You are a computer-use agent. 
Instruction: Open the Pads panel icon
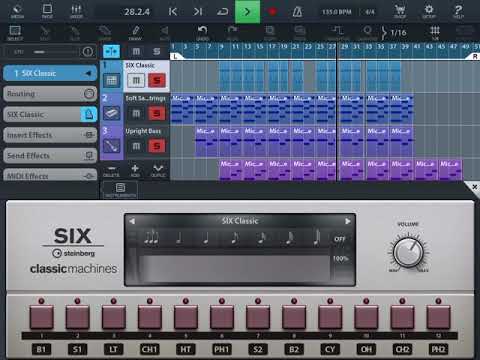tap(47, 11)
